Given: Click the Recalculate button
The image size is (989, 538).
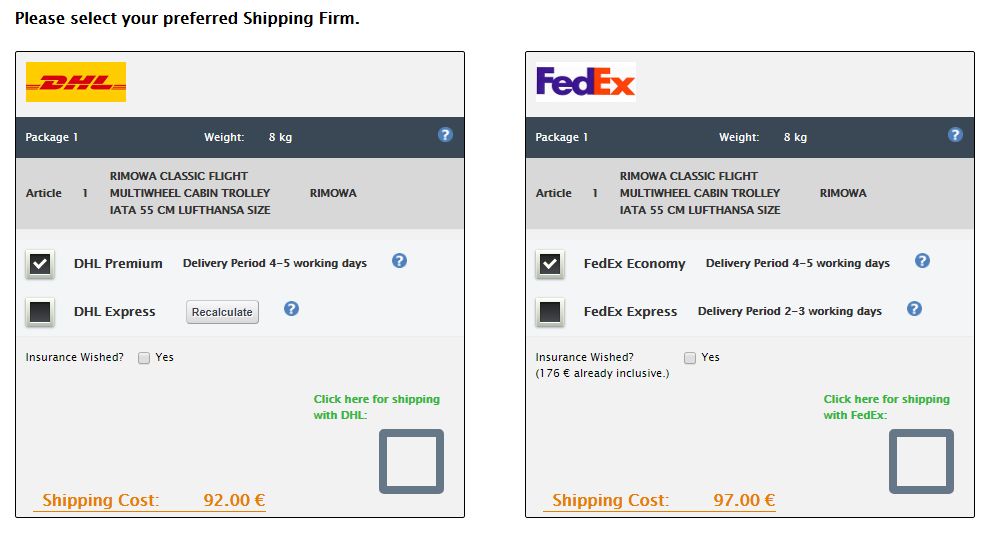Looking at the screenshot, I should click(x=222, y=312).
